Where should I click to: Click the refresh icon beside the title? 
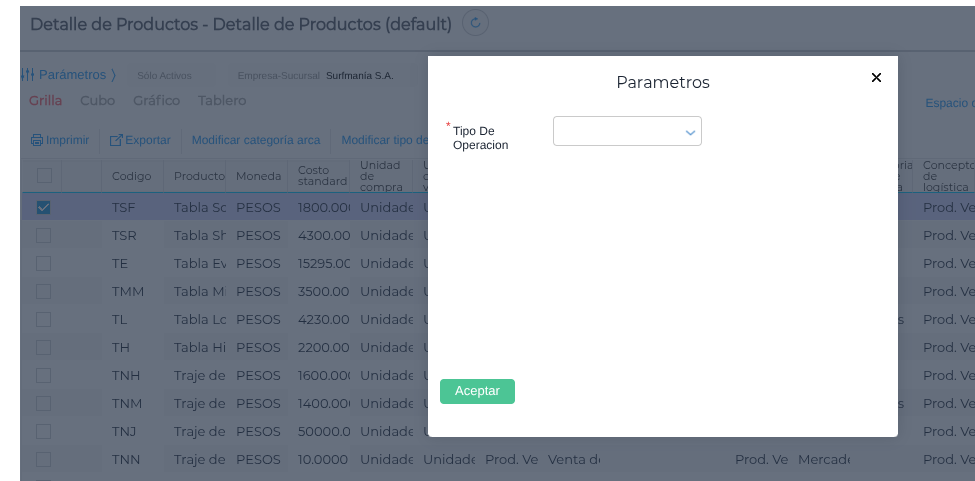tap(476, 23)
